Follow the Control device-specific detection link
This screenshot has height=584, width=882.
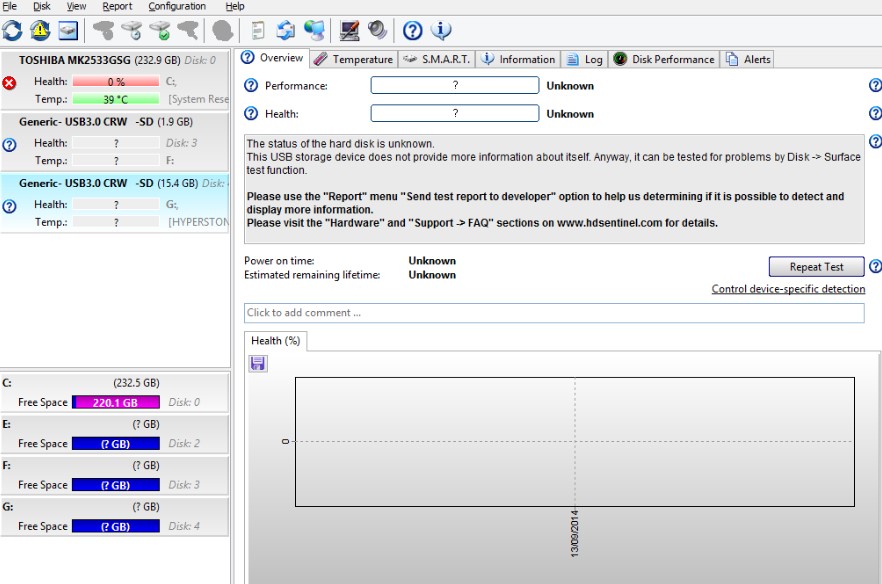point(788,289)
